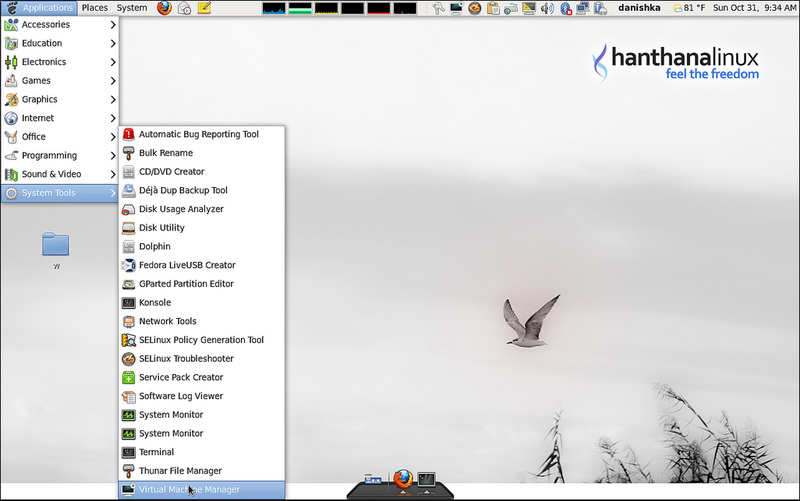Open the System menu
Viewport: 800px width, 501px height.
132,8
